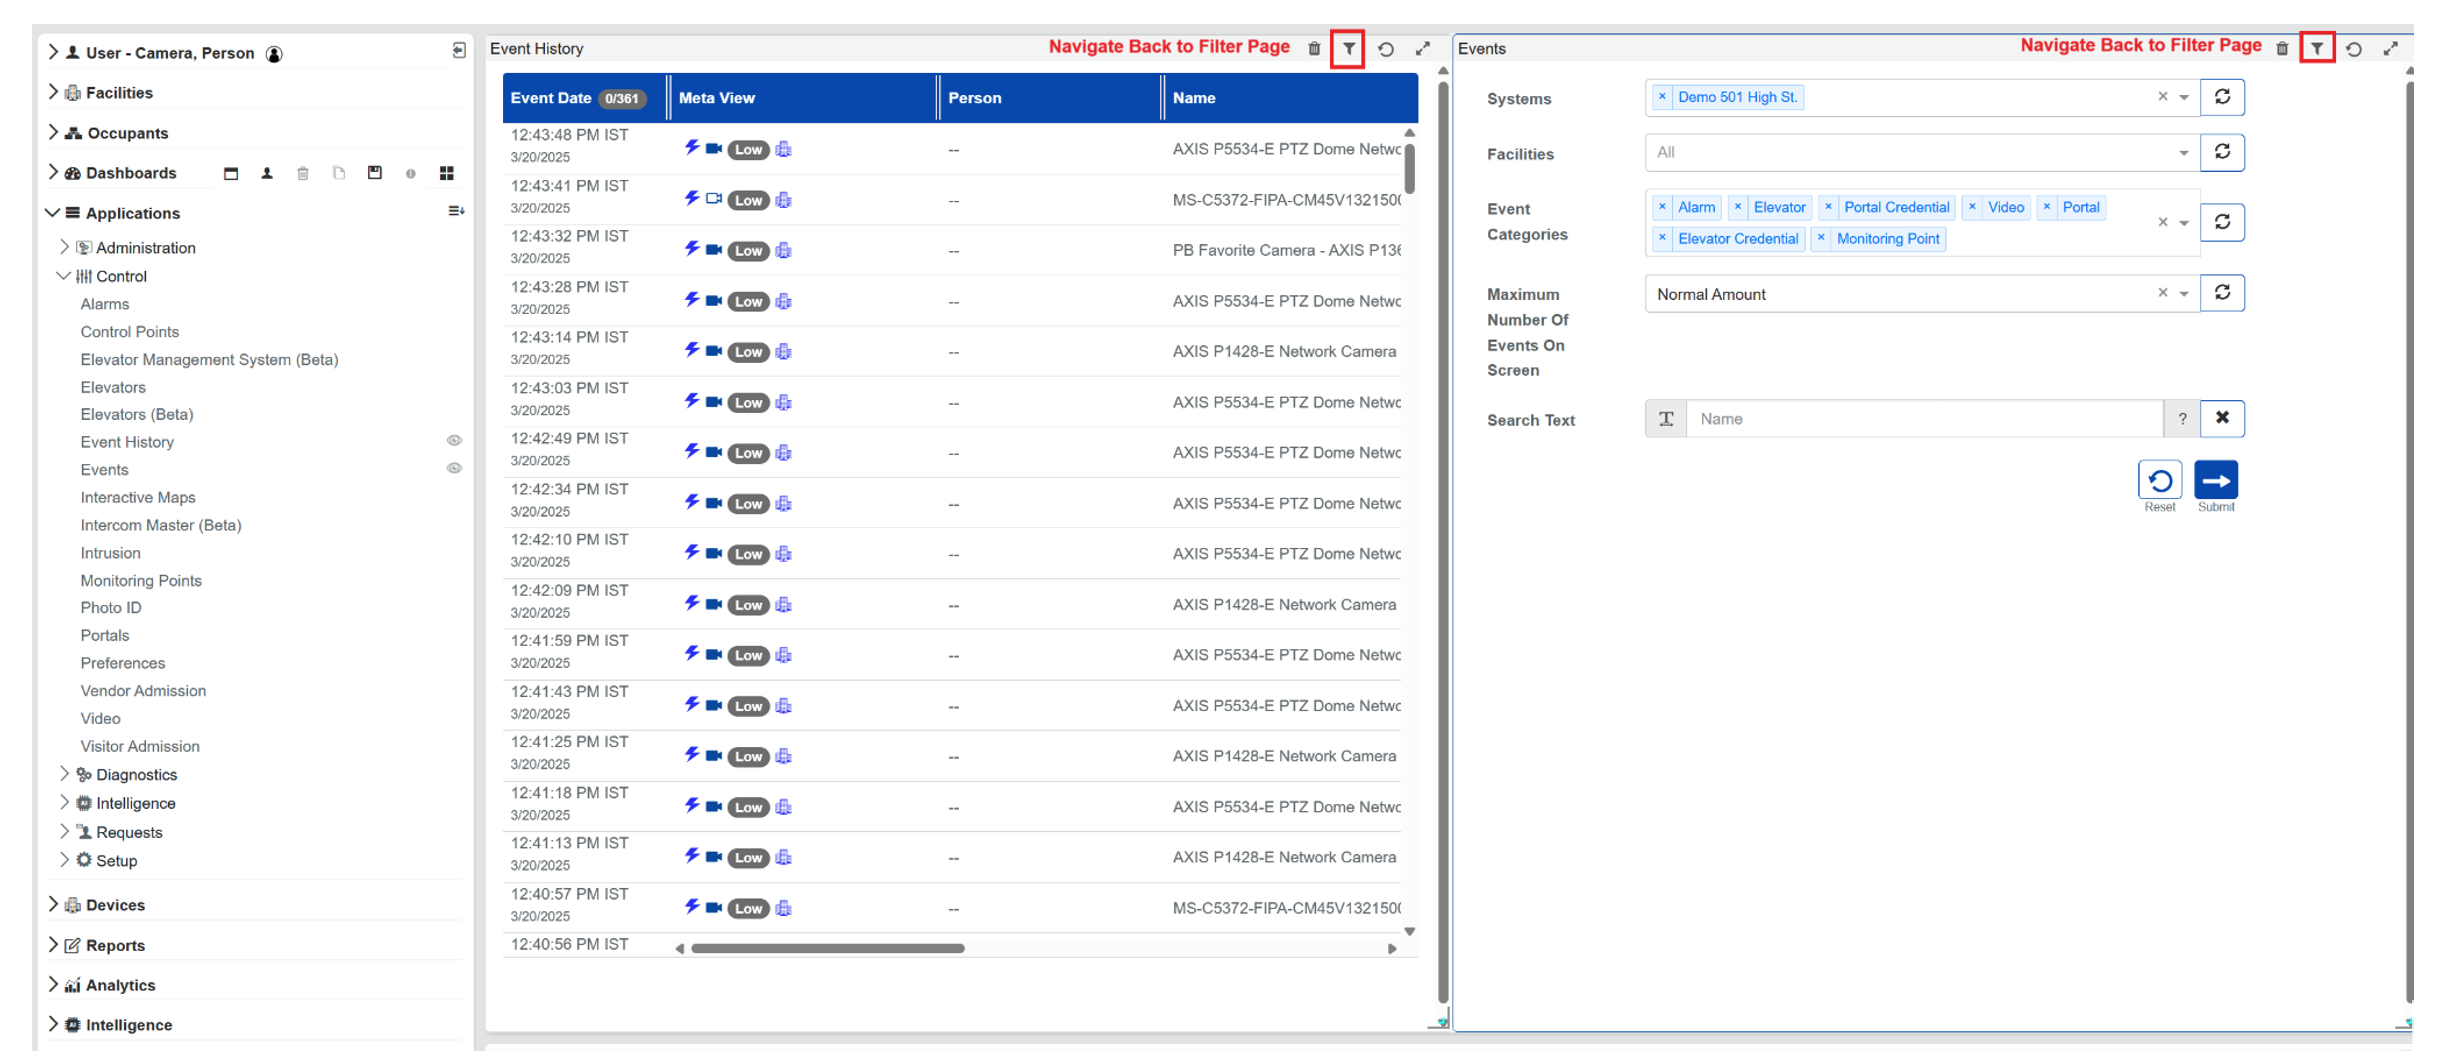
Task: Click the horizontal scrollbar under the event table
Action: [828, 948]
